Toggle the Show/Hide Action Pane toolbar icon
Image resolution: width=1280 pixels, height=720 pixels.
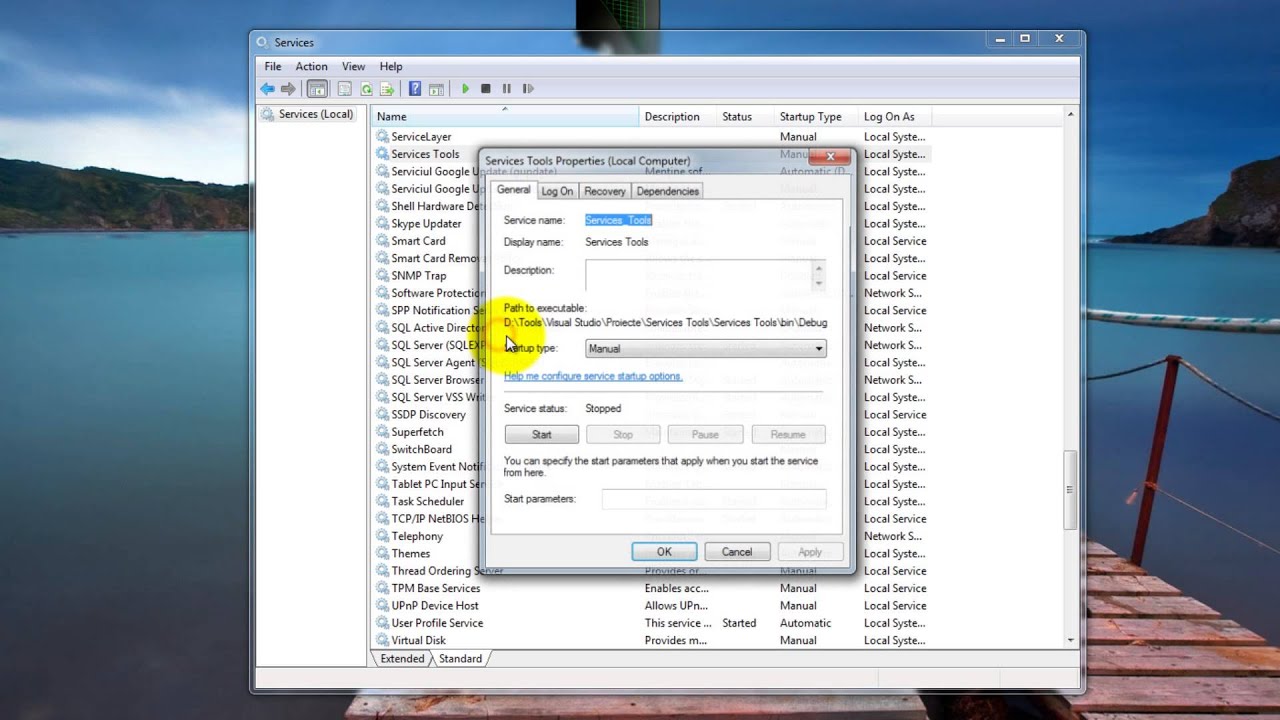pyautogui.click(x=436, y=89)
